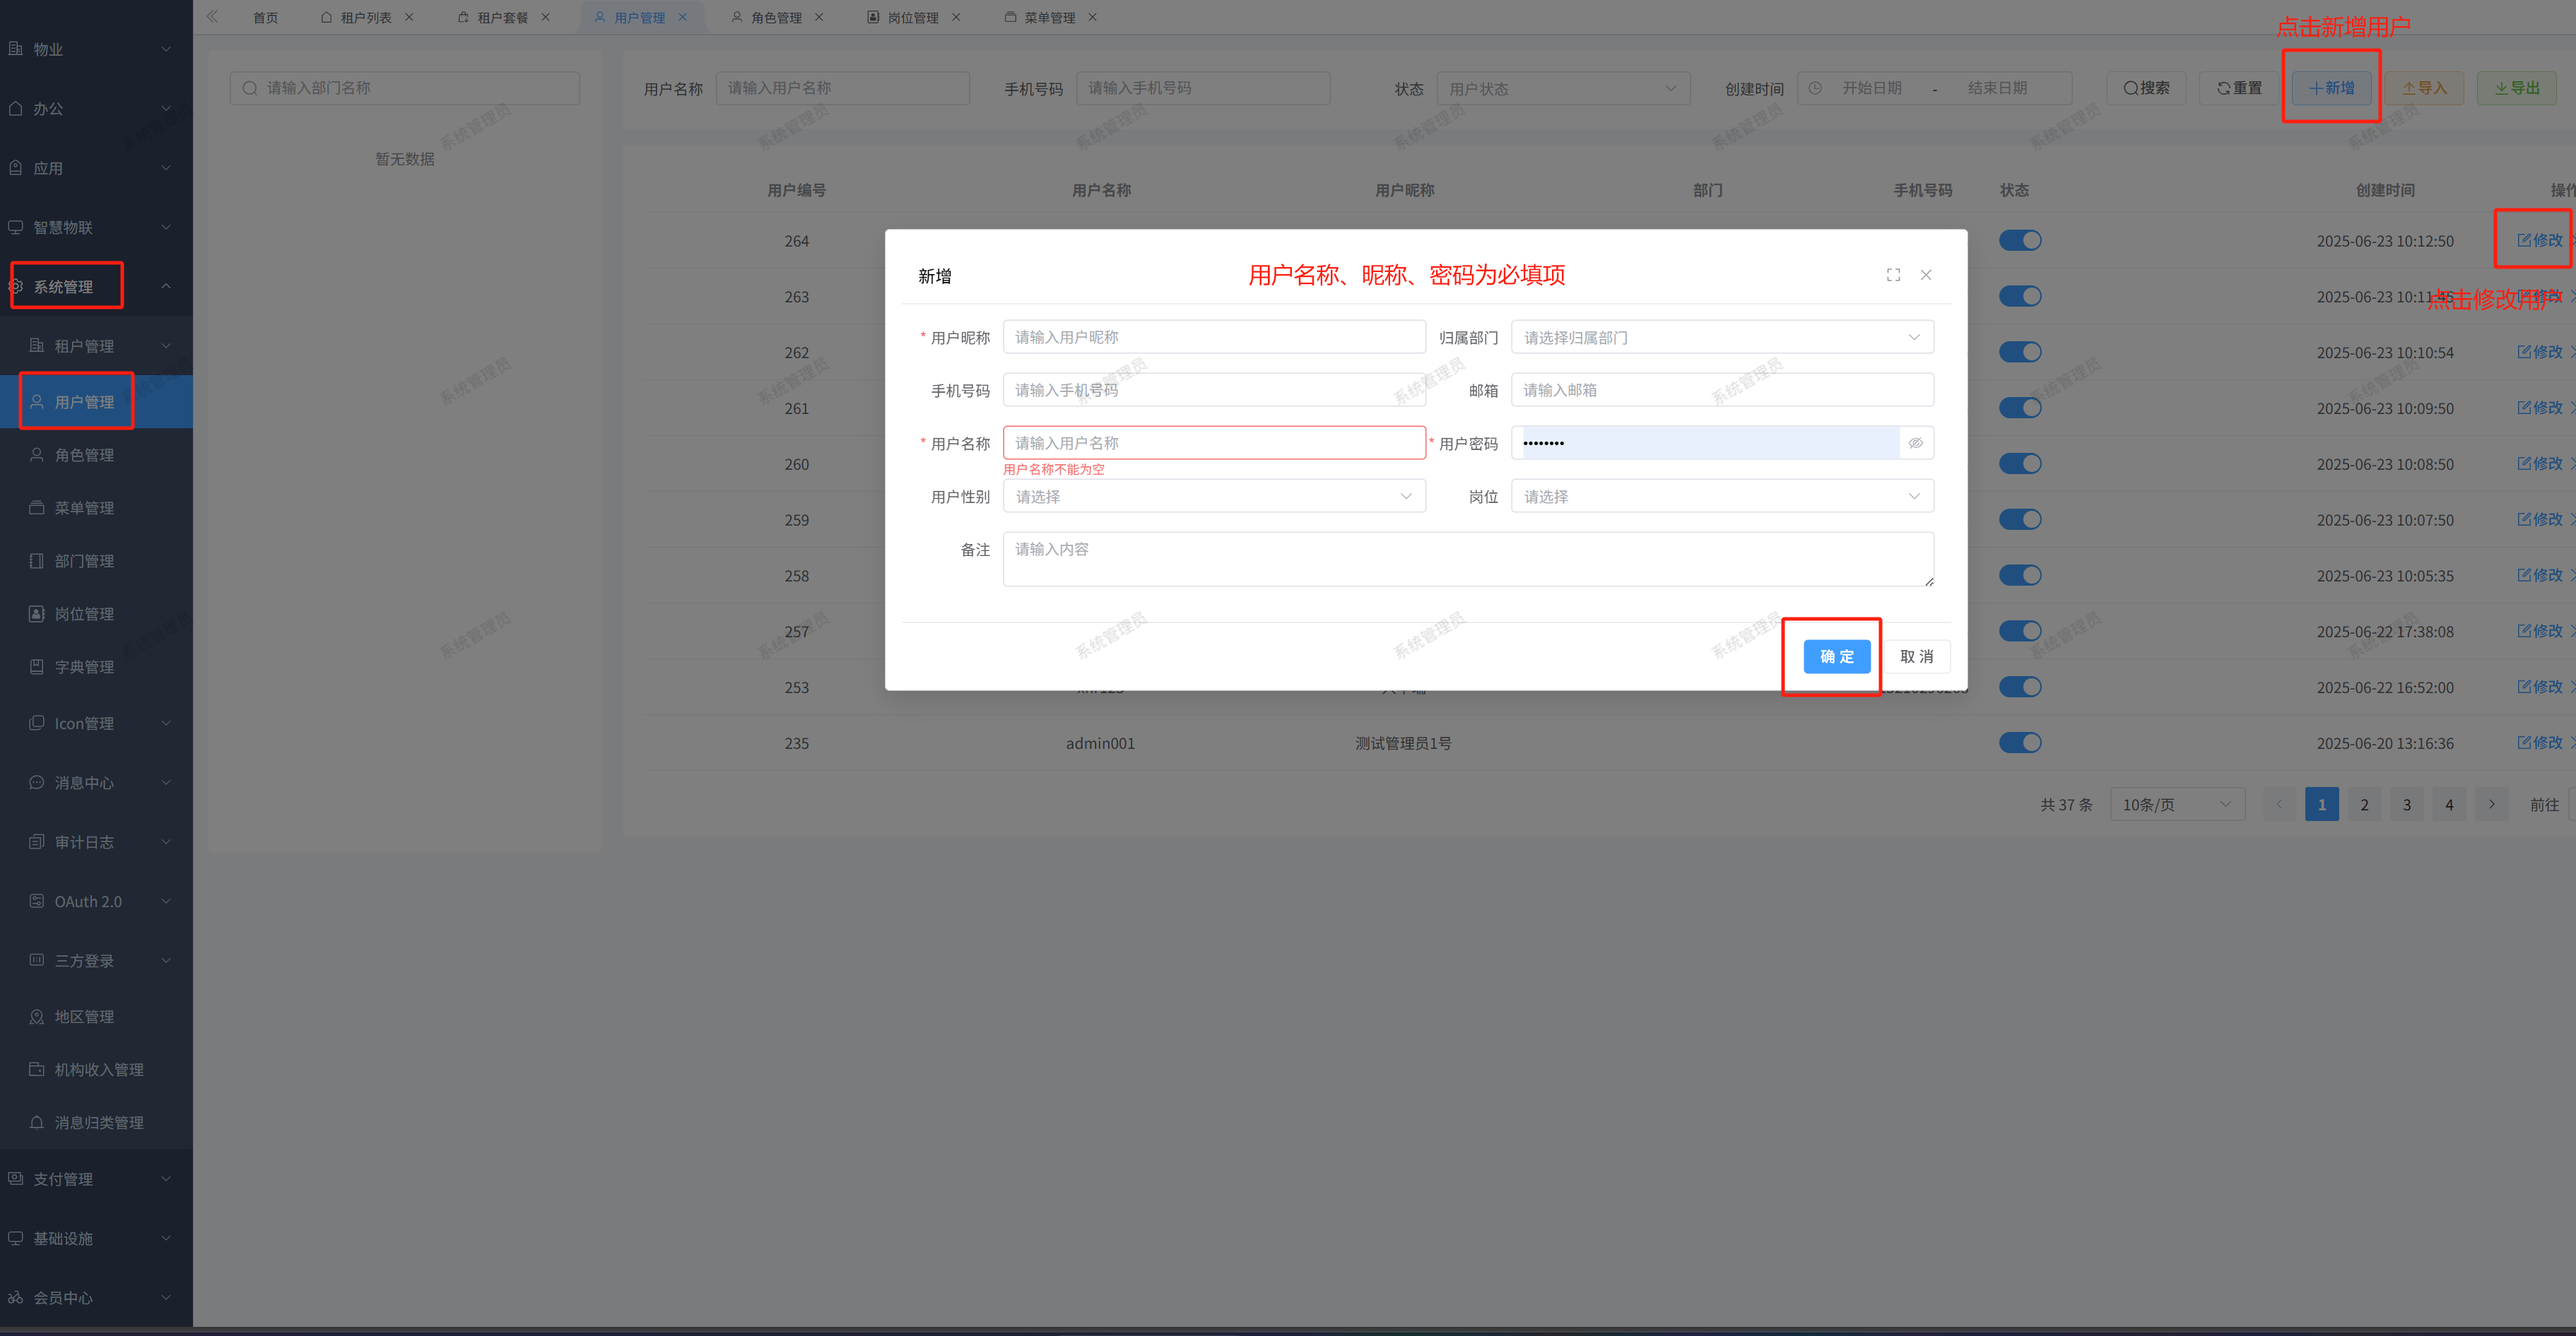Click the 菜单管理 sidebar icon
2576x1336 pixels.
pyautogui.click(x=37, y=508)
